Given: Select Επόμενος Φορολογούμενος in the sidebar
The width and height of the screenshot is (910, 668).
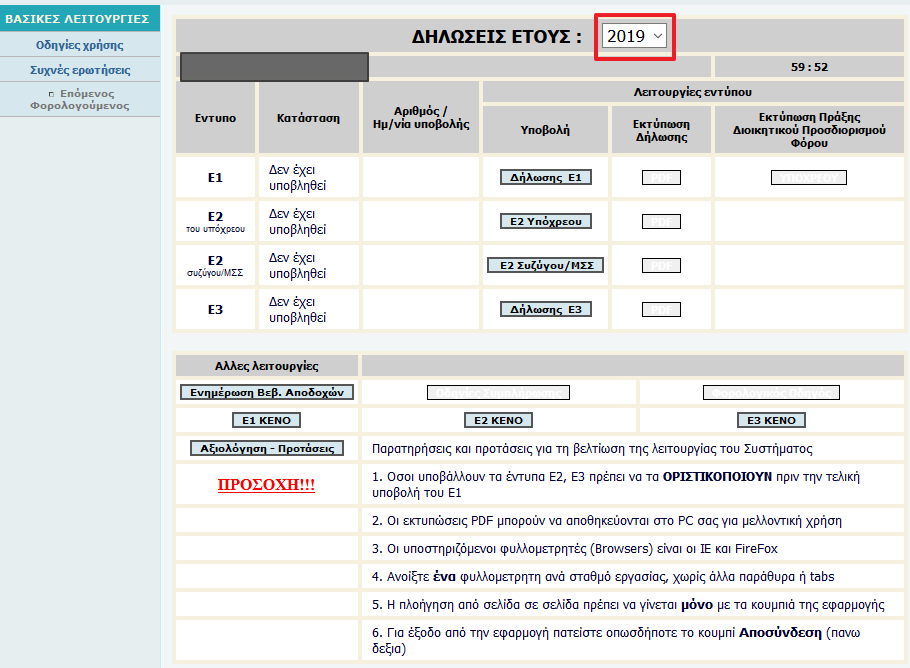Looking at the screenshot, I should tap(82, 100).
